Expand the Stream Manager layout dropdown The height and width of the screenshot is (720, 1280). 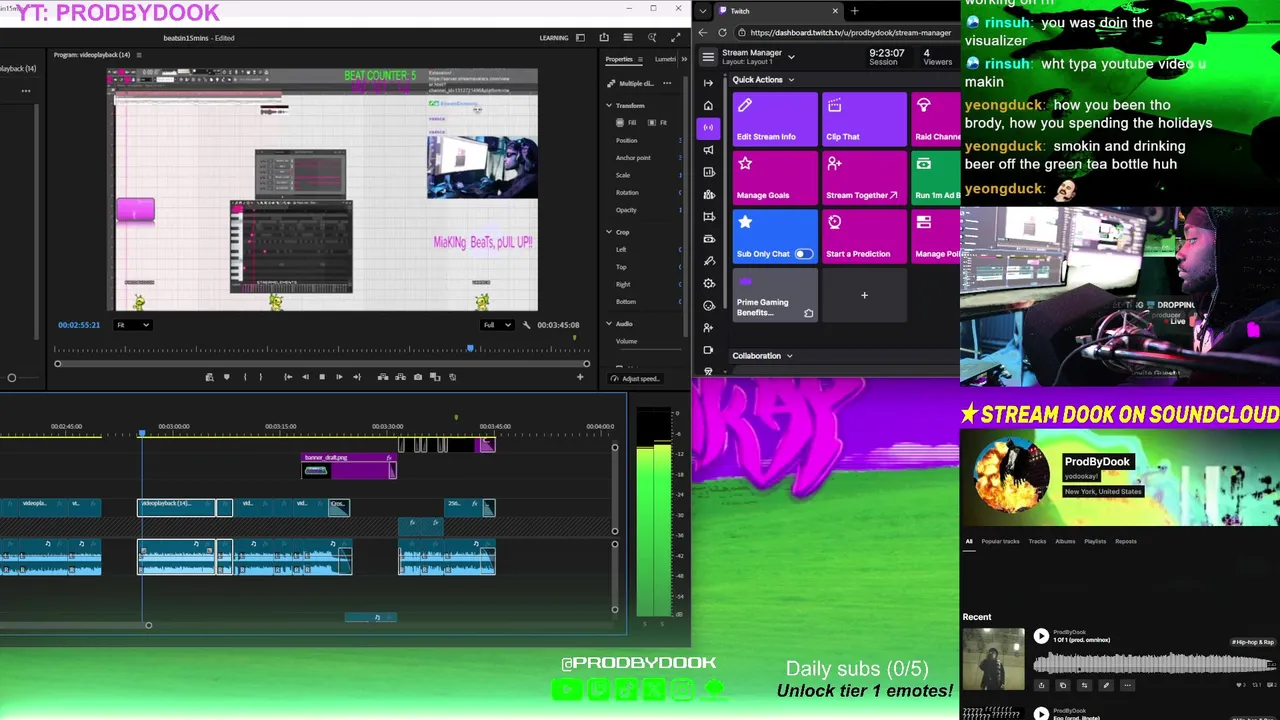pyautogui.click(x=791, y=57)
